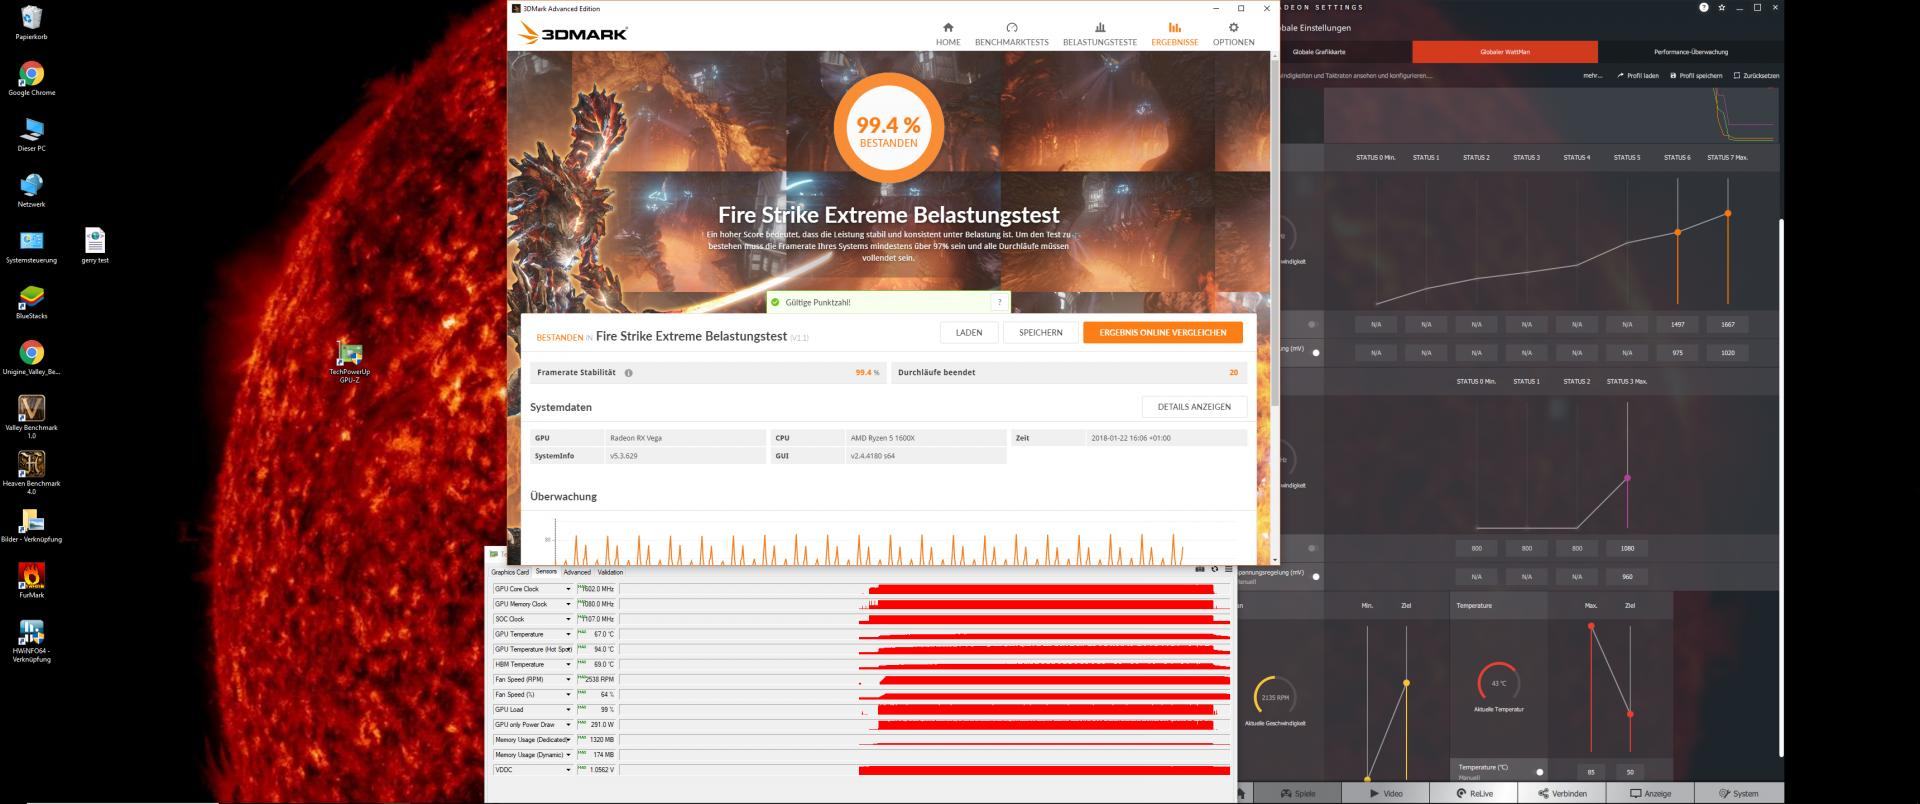Toggle the GPU frequency switch left of 1497 row
The height and width of the screenshot is (804, 1920).
(x=1313, y=324)
